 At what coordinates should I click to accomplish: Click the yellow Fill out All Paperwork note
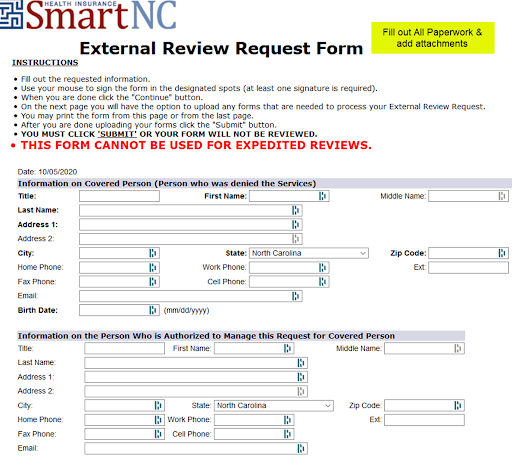click(x=433, y=38)
